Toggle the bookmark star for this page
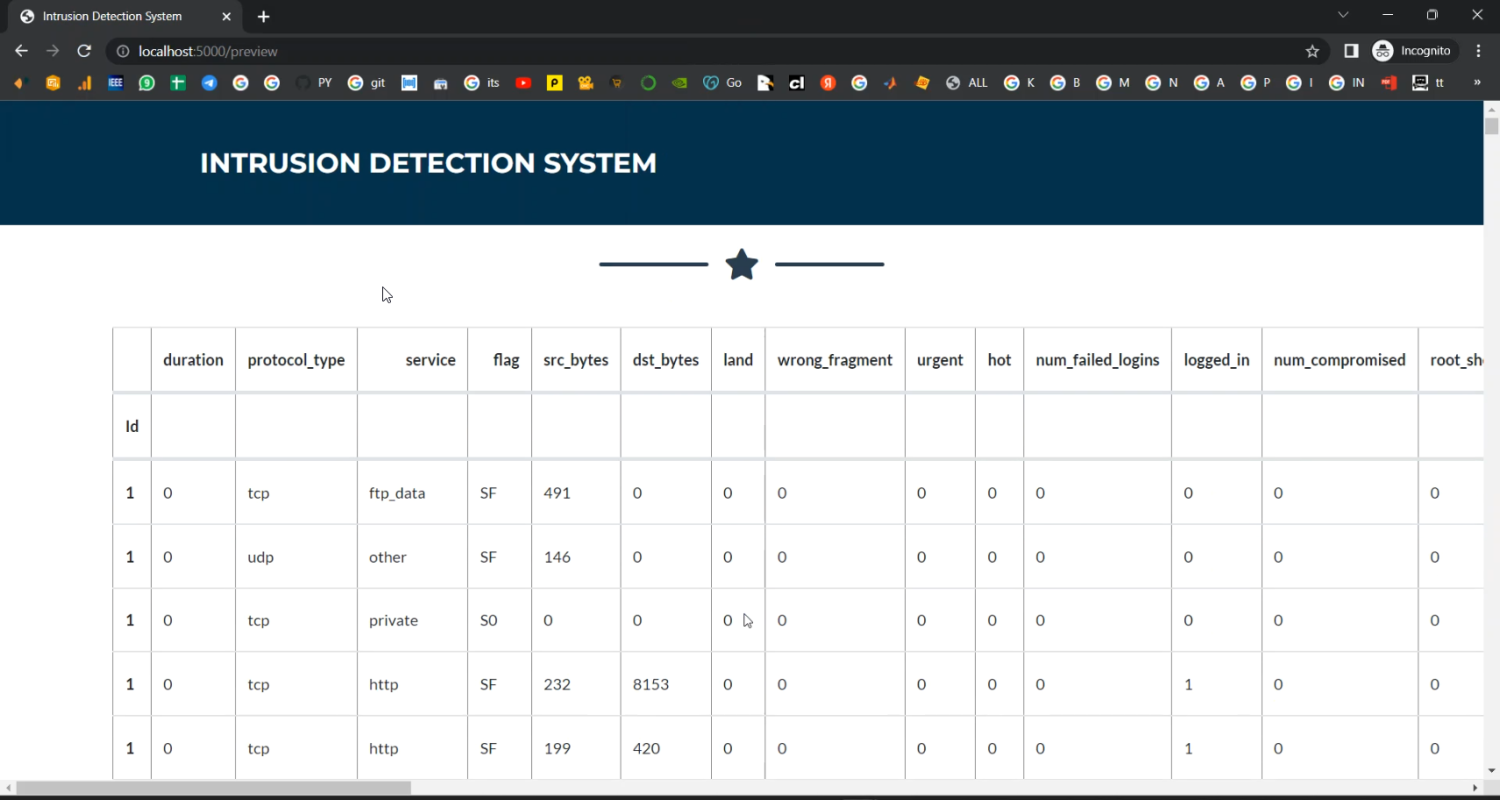Screen dimensions: 1500x800 click(1312, 50)
